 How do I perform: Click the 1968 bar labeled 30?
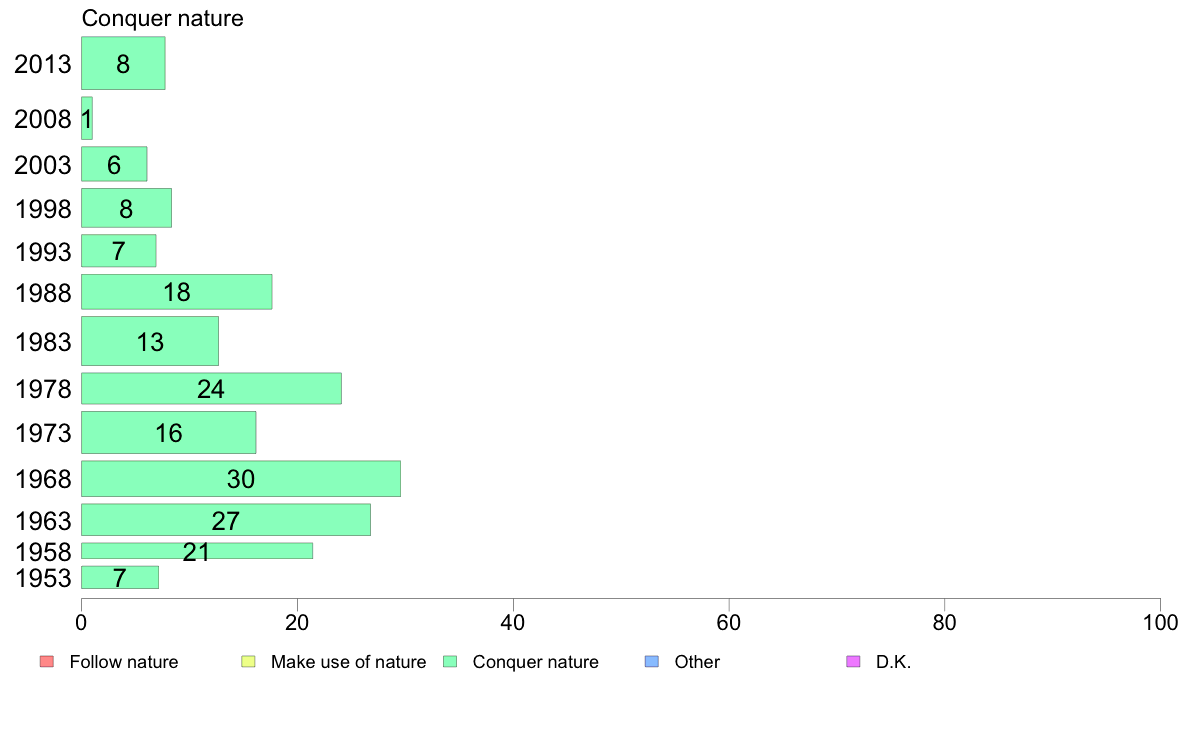(x=240, y=479)
